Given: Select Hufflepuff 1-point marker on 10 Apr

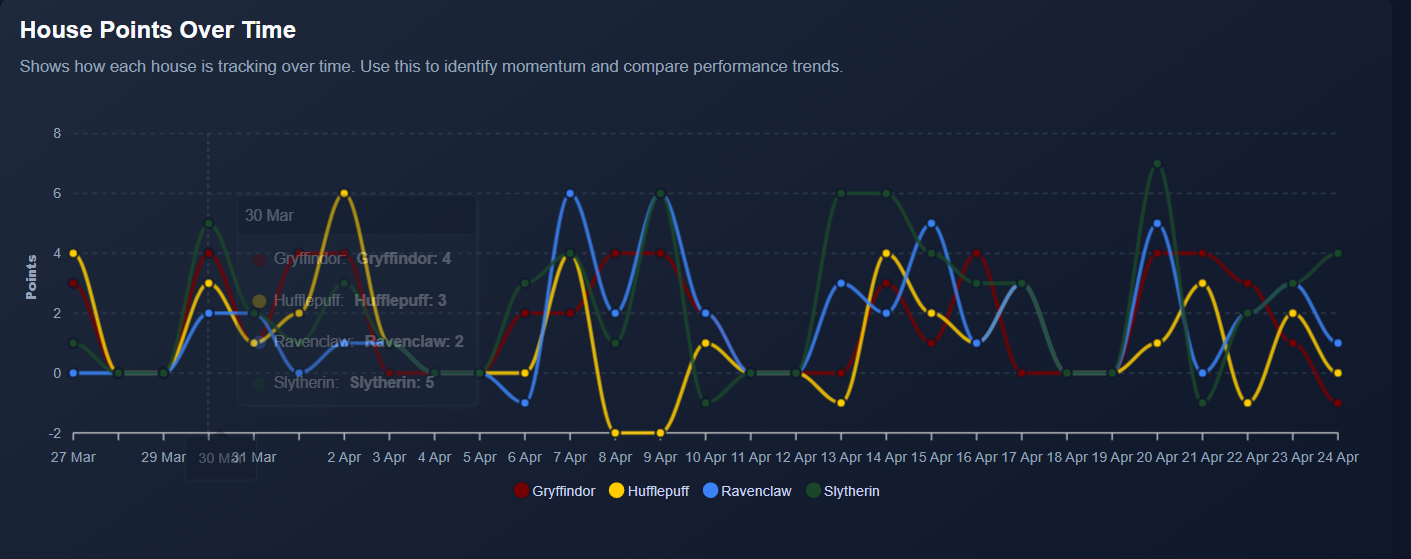Looking at the screenshot, I should (705, 343).
